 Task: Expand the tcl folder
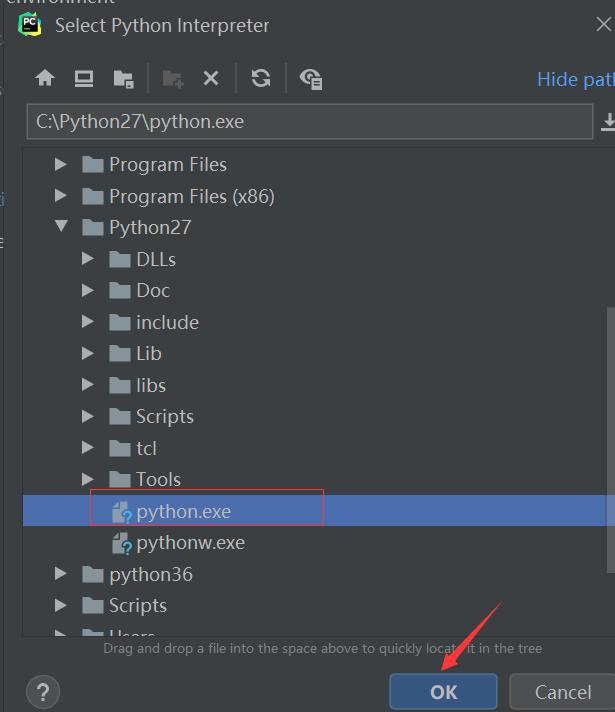[88, 448]
